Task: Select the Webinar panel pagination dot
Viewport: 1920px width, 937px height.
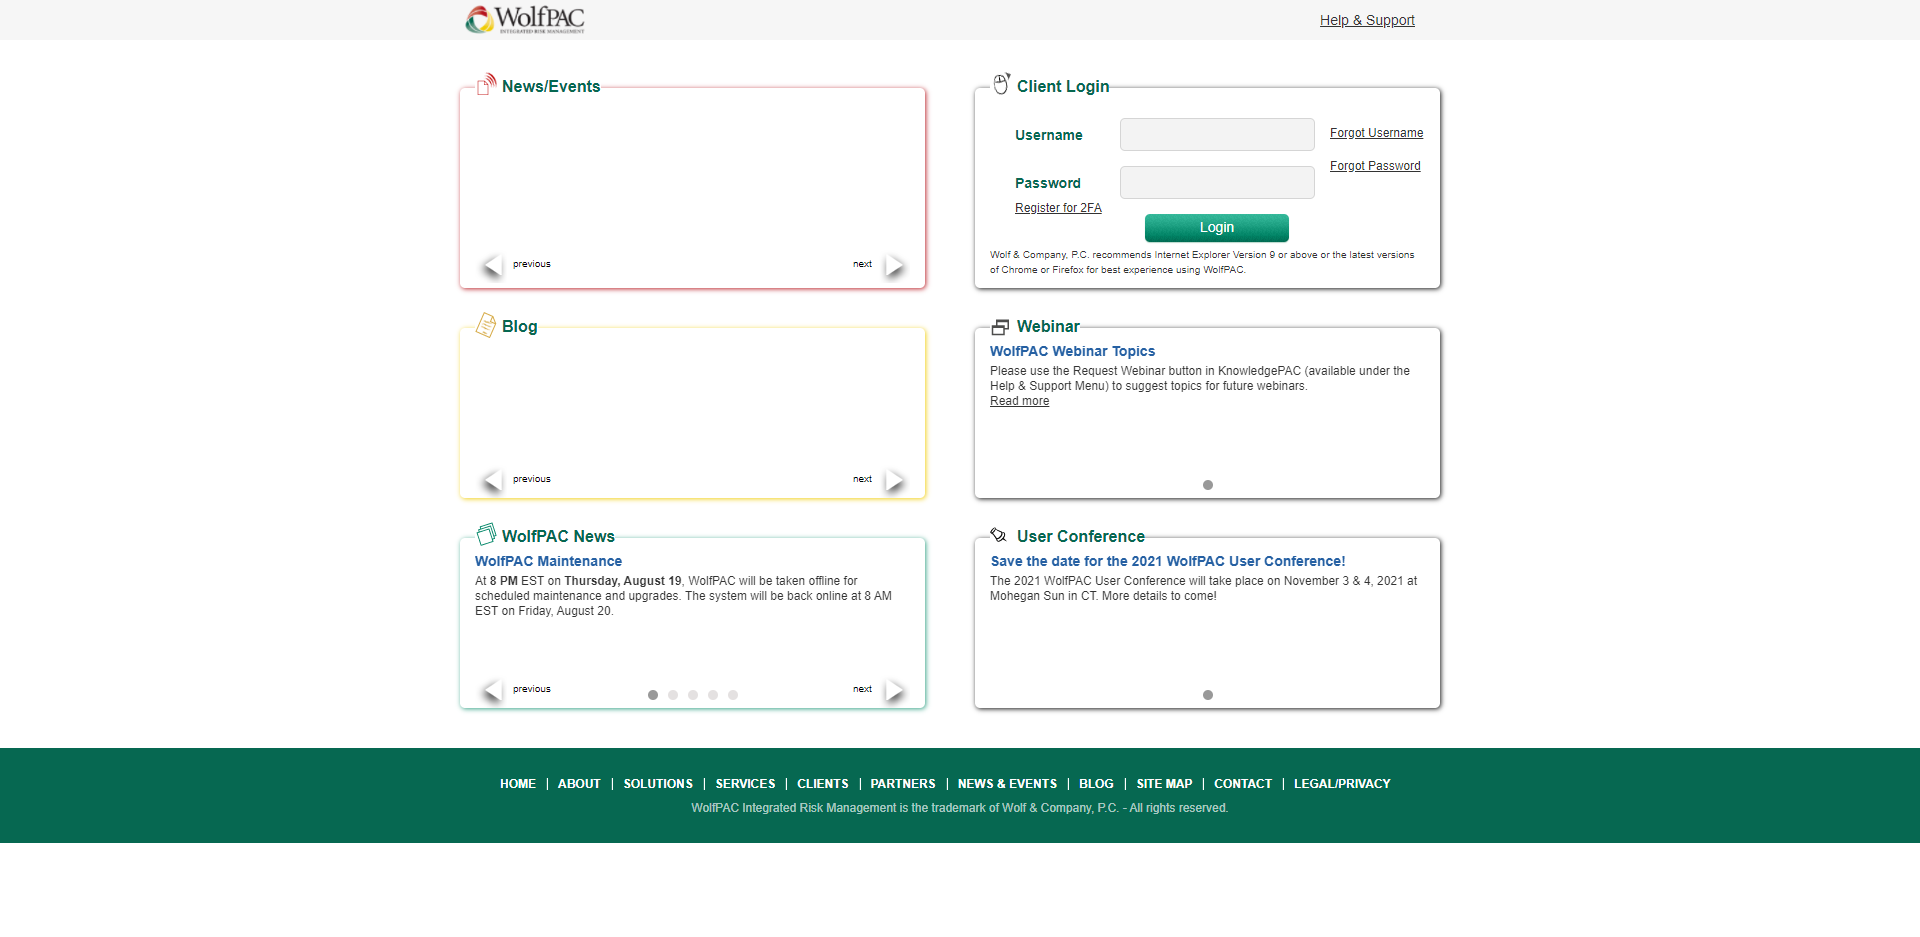Action: point(1208,485)
